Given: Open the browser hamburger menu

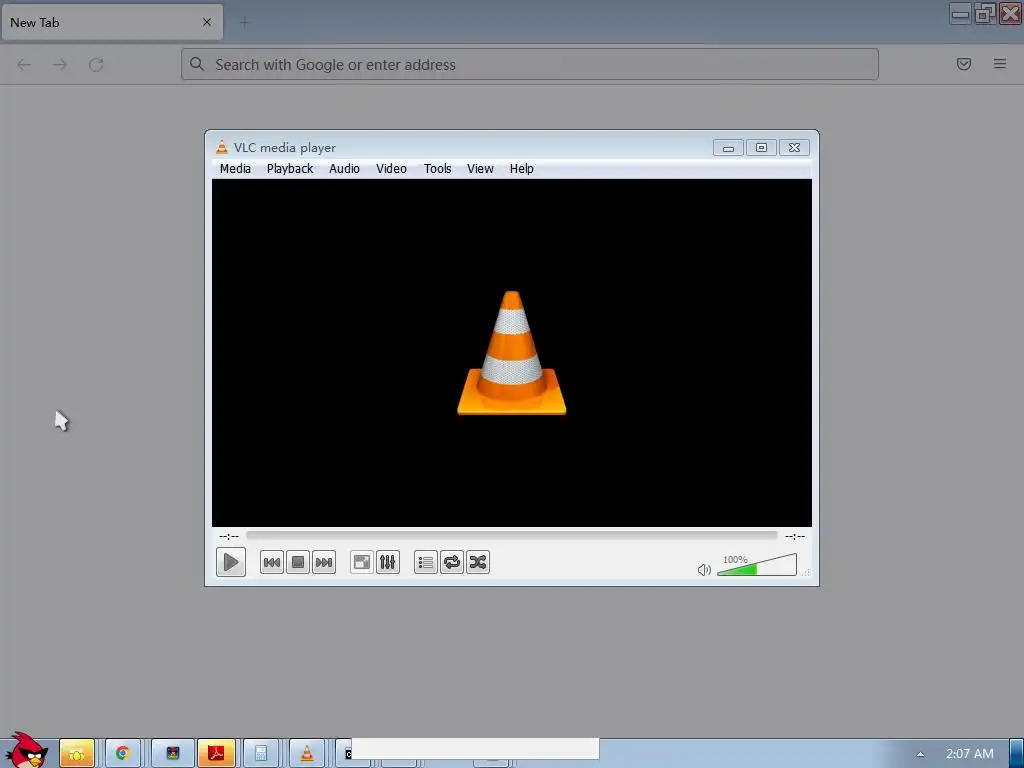Looking at the screenshot, I should click(1000, 64).
